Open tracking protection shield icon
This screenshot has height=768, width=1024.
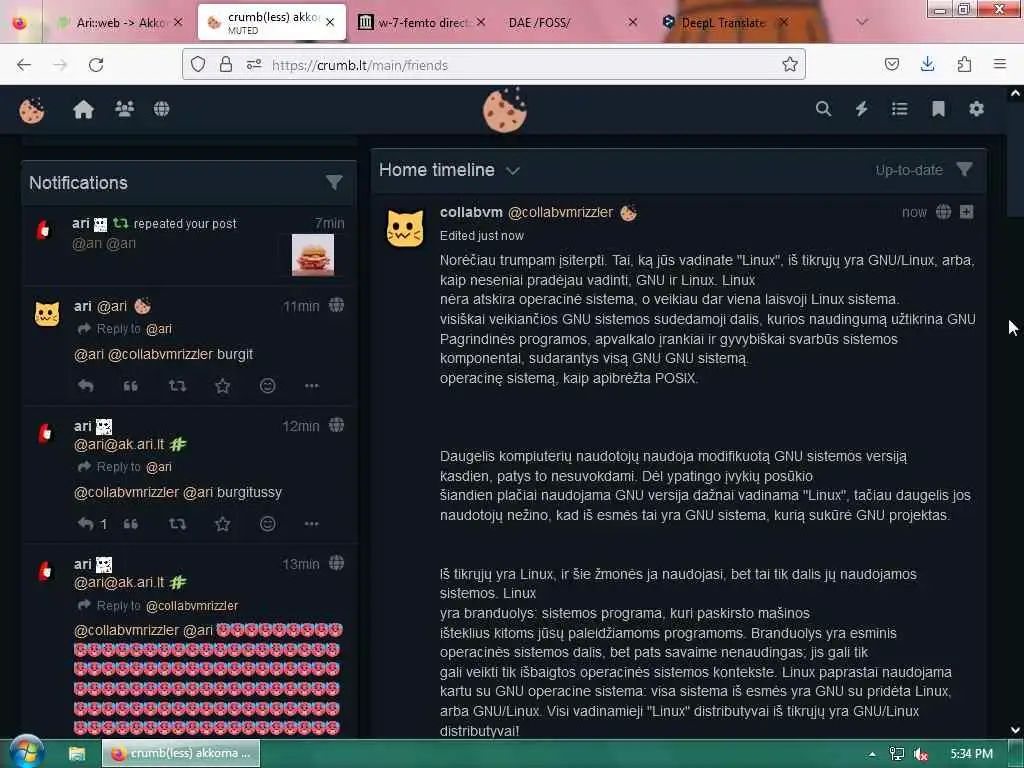pos(198,64)
